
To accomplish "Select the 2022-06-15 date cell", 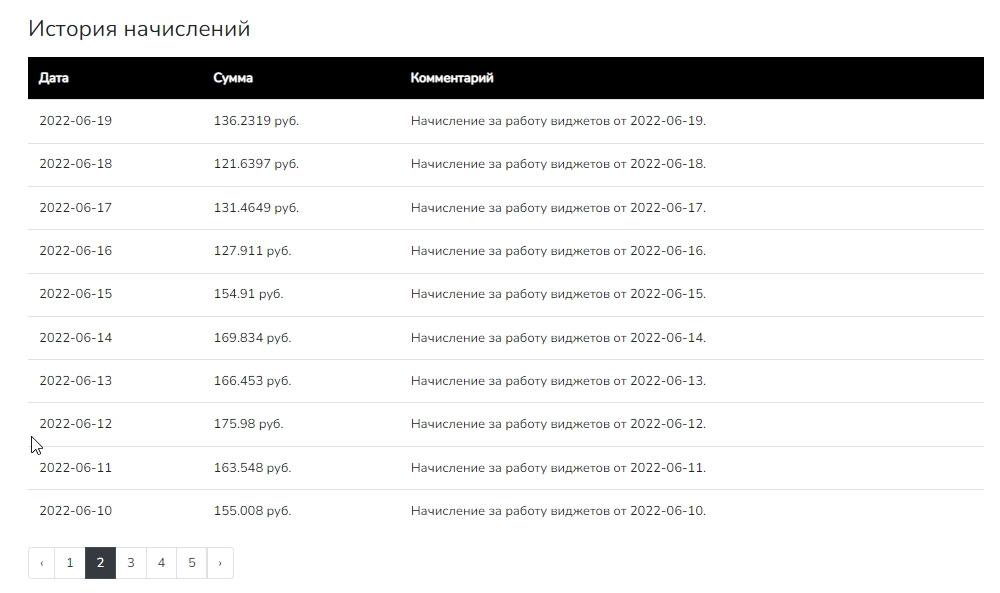I will point(75,294).
